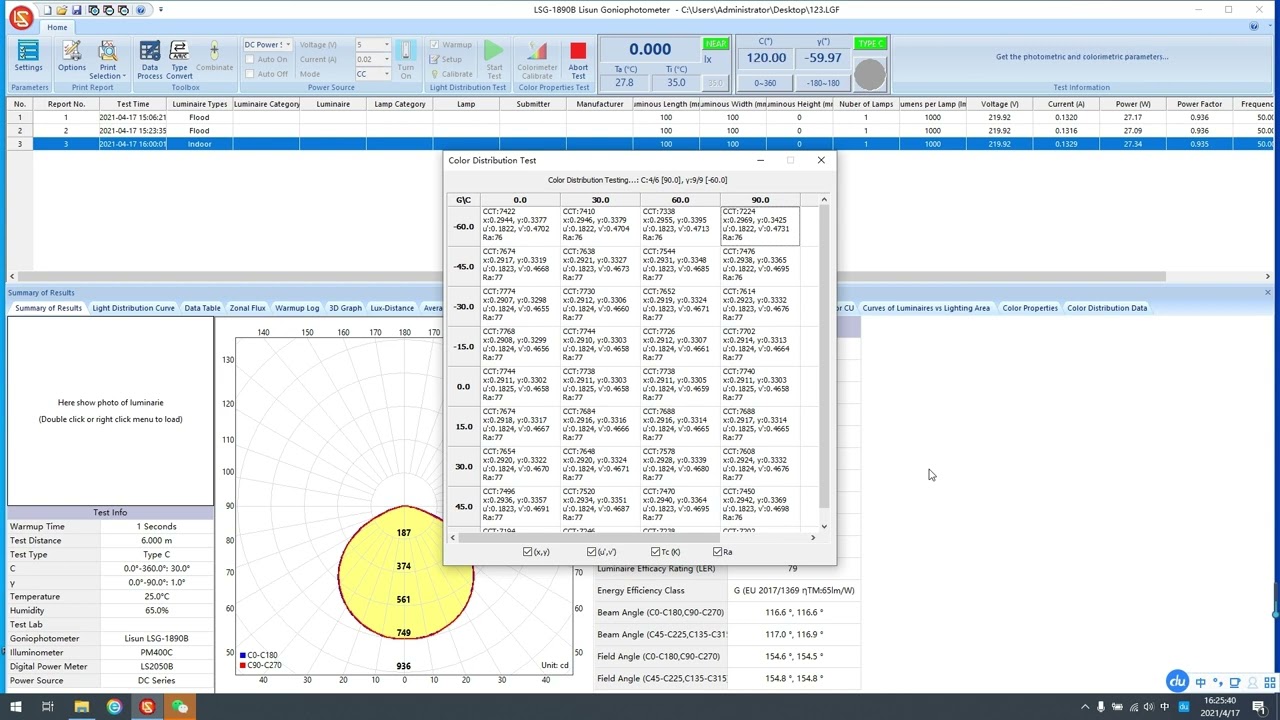The height and width of the screenshot is (720, 1280).
Task: Select report row 2 tested 15:23:35
Action: click(x=640, y=130)
